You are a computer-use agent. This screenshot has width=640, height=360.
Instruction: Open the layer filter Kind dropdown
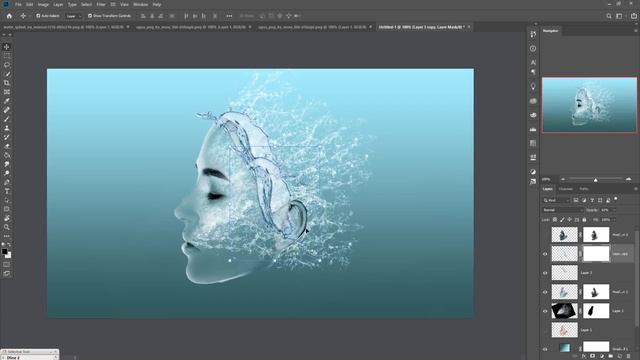click(x=556, y=200)
